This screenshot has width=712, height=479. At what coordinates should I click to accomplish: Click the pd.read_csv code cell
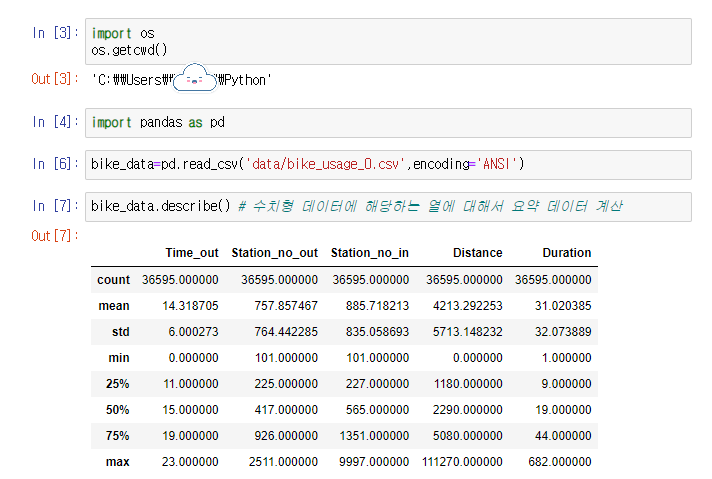tap(388, 165)
